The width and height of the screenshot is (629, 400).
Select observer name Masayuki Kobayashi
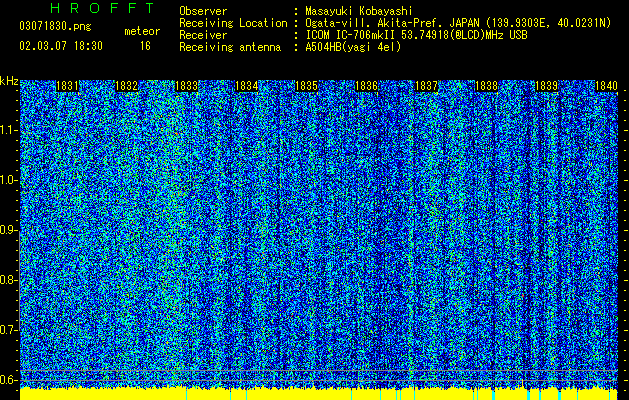point(359,11)
